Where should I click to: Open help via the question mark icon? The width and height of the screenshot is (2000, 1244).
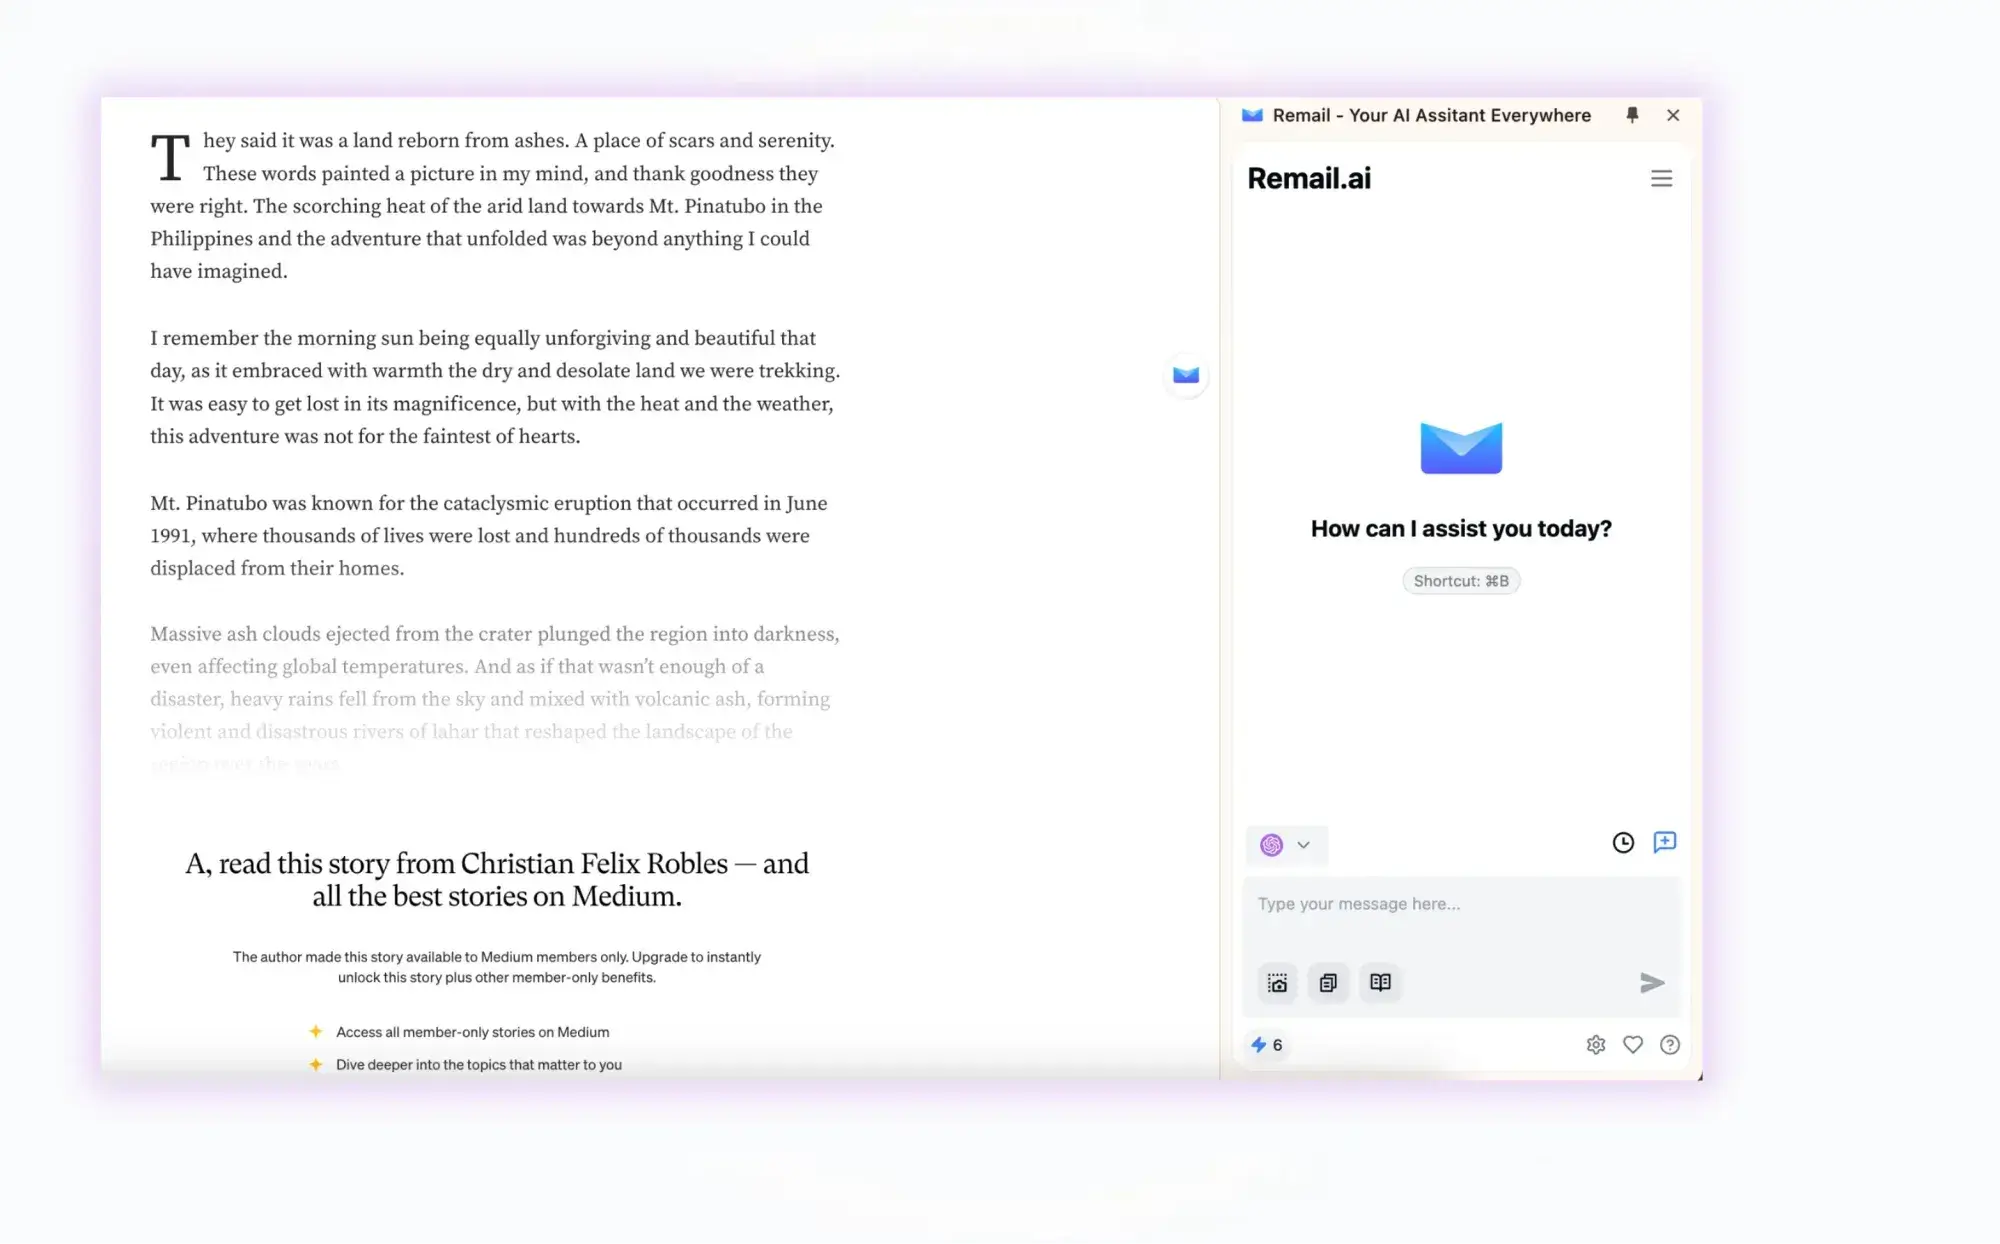coord(1670,1044)
